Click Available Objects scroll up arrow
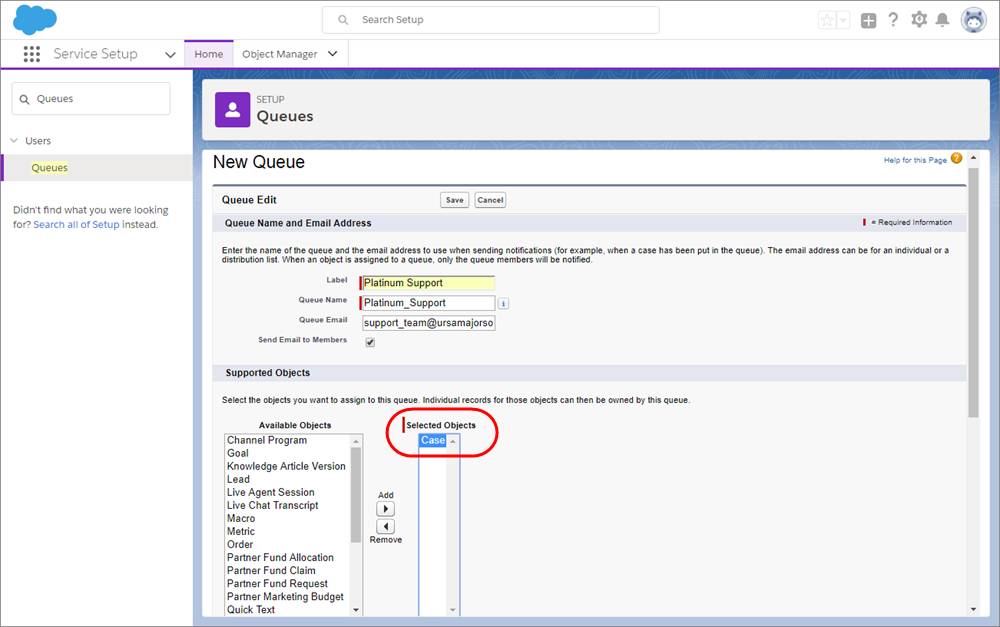 [x=356, y=441]
